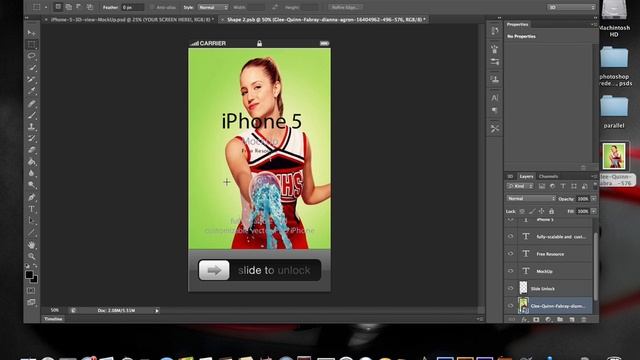The height and width of the screenshot is (360, 640).
Task: Click the Feather input field
Action: click(133, 7)
